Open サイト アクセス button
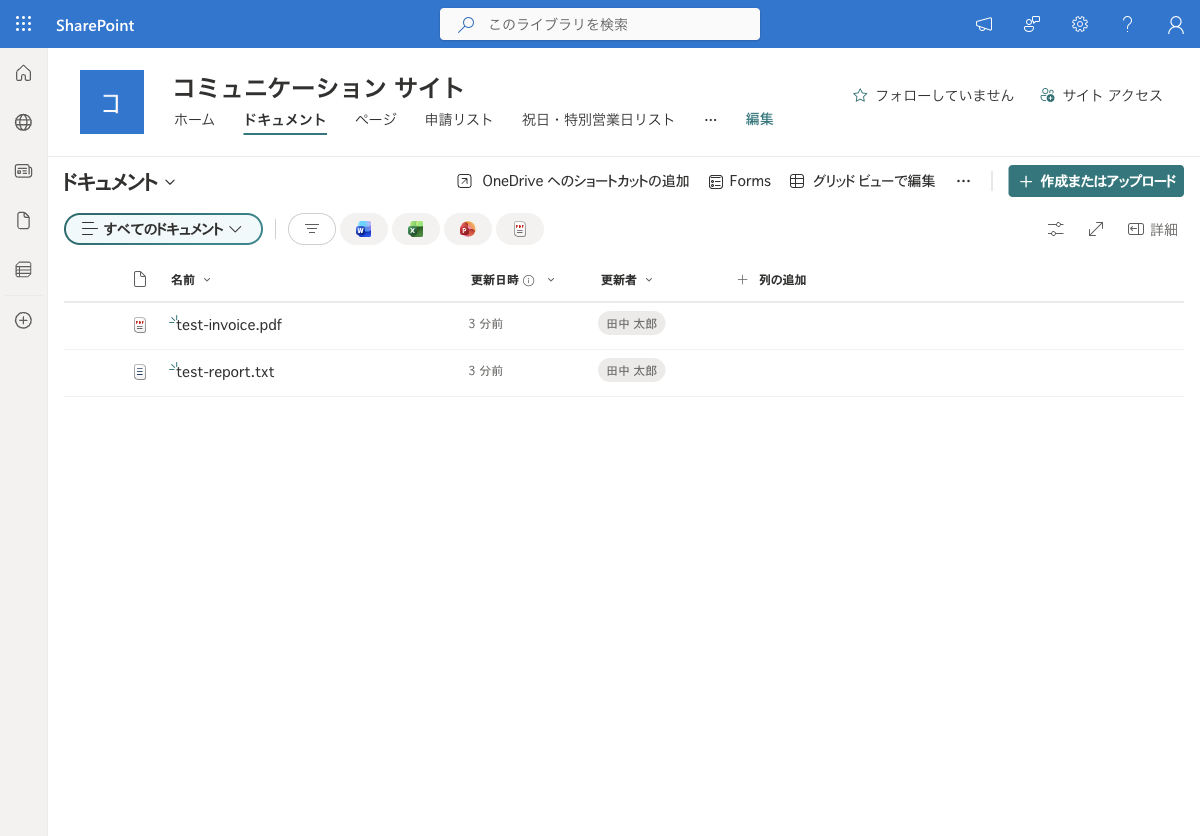This screenshot has height=836, width=1200. click(x=1101, y=95)
